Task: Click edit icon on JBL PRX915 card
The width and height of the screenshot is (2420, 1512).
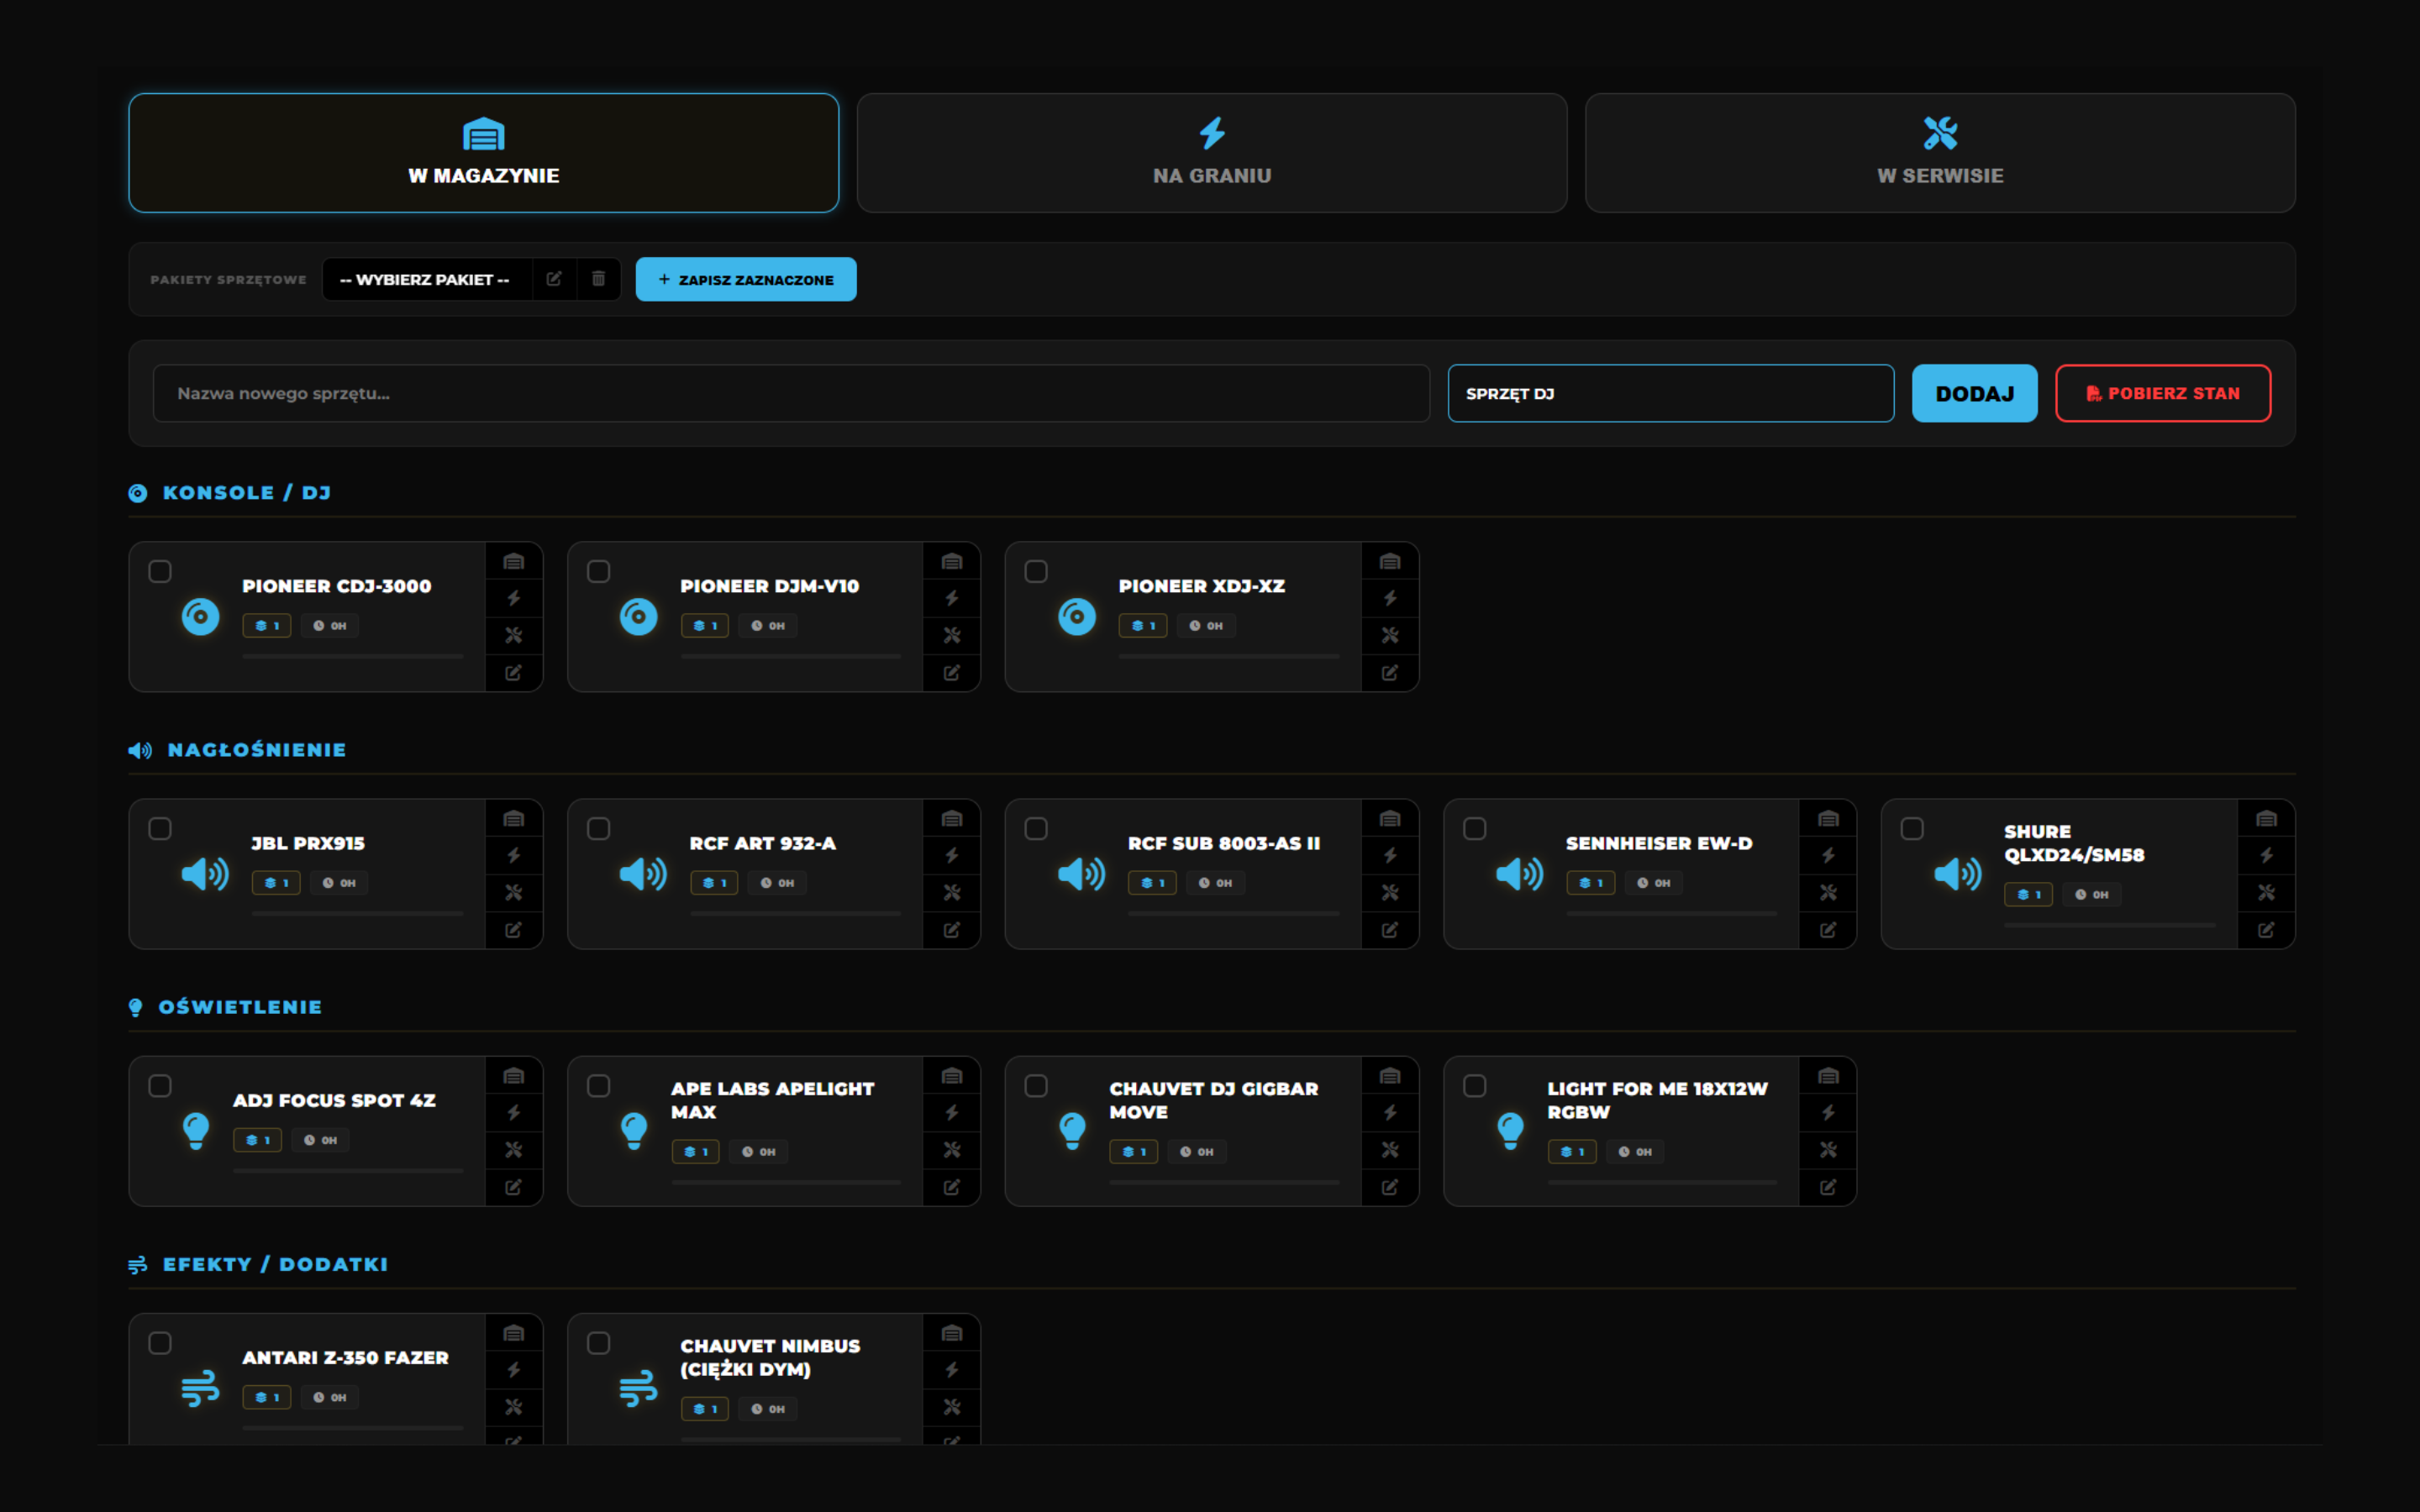Action: tap(514, 930)
